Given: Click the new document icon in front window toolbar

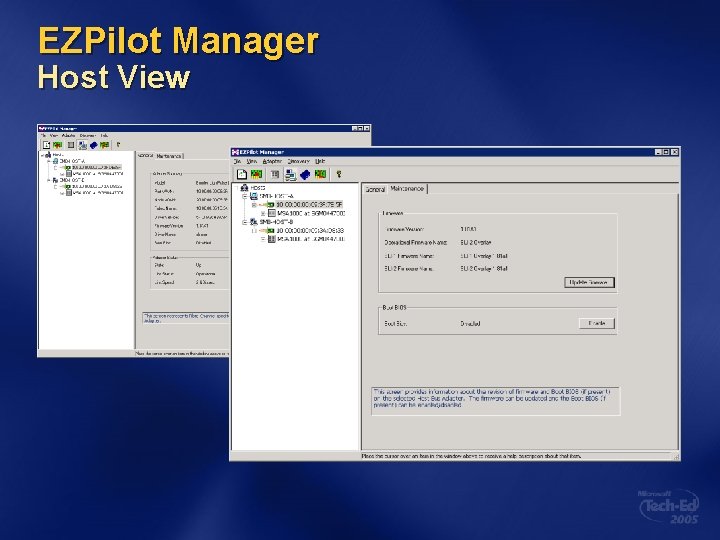Looking at the screenshot, I should pos(242,174).
